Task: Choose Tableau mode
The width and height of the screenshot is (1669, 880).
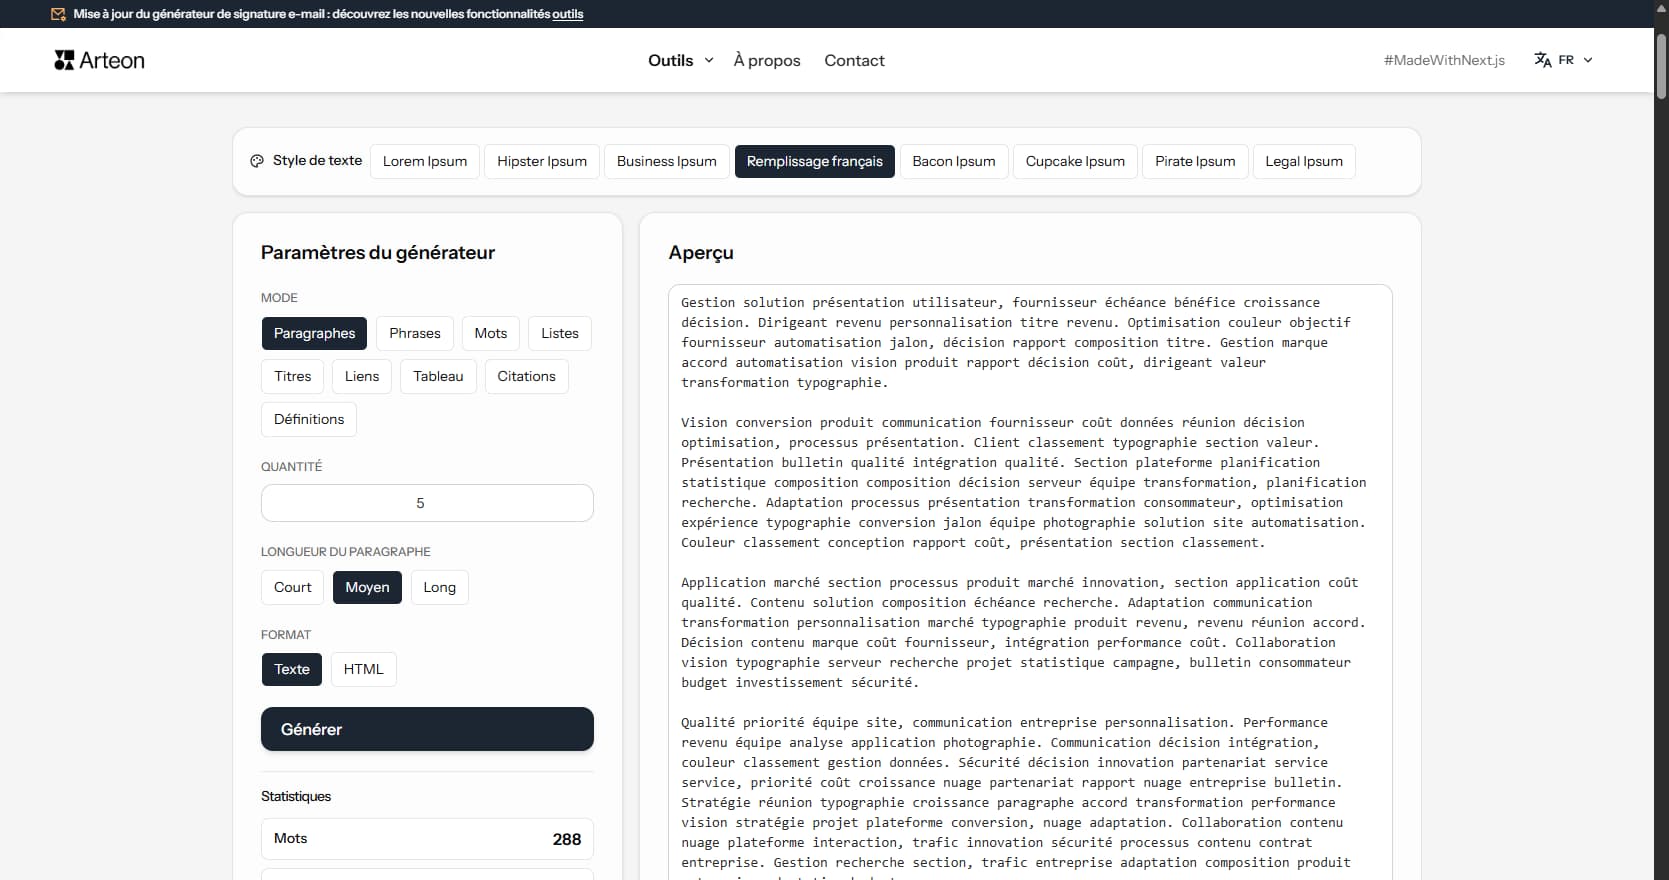Action: 438,376
